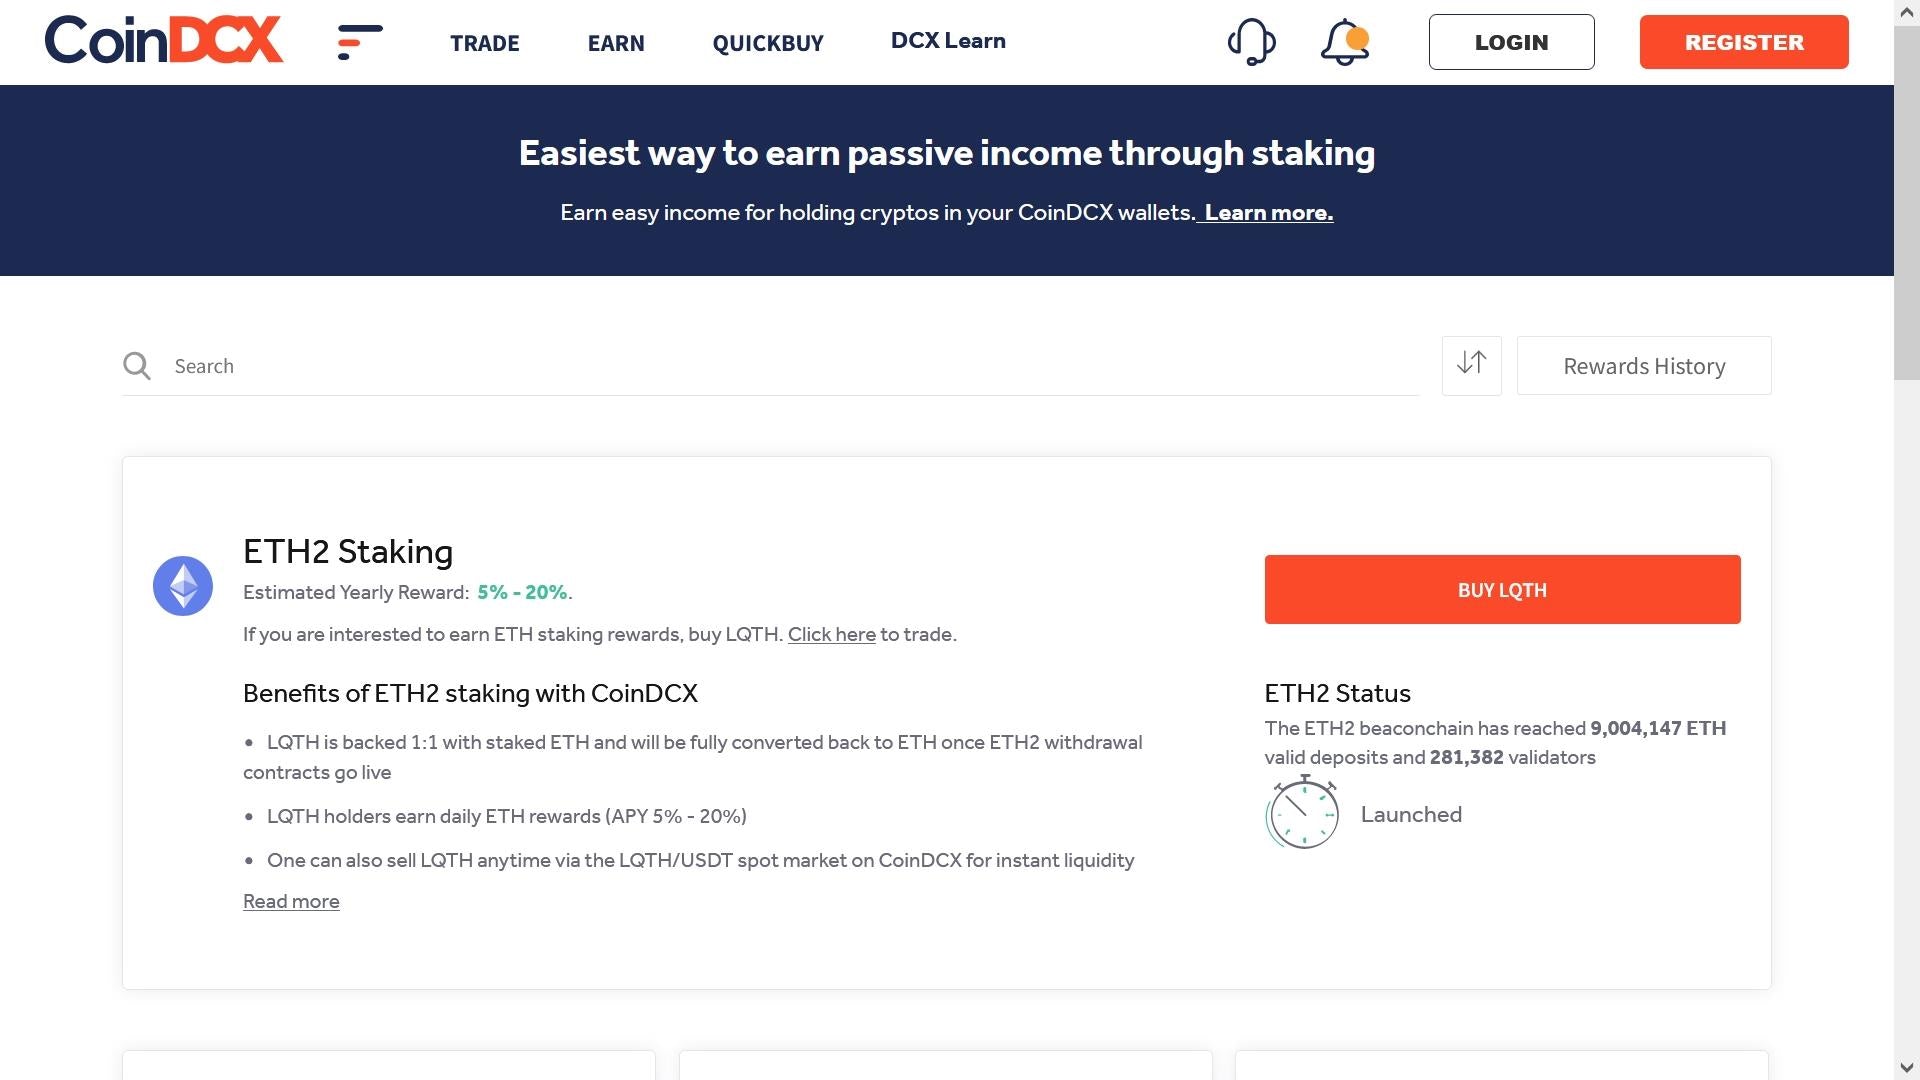Follow the Learn more link in banner

click(x=1268, y=213)
